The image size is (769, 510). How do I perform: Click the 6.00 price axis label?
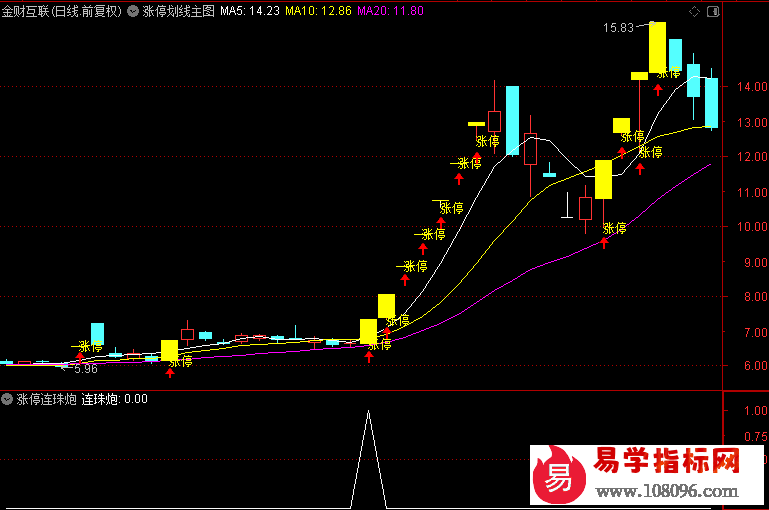[x=756, y=366]
